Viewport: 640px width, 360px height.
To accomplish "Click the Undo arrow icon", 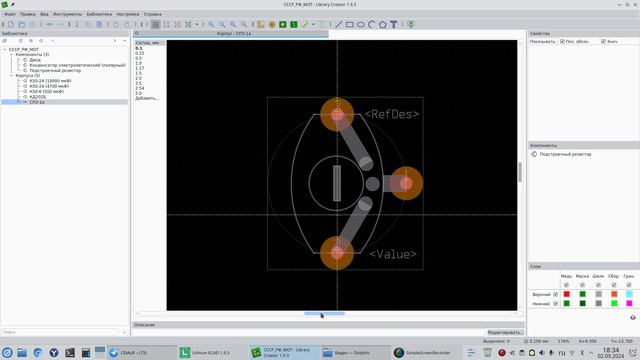I will 50,24.
